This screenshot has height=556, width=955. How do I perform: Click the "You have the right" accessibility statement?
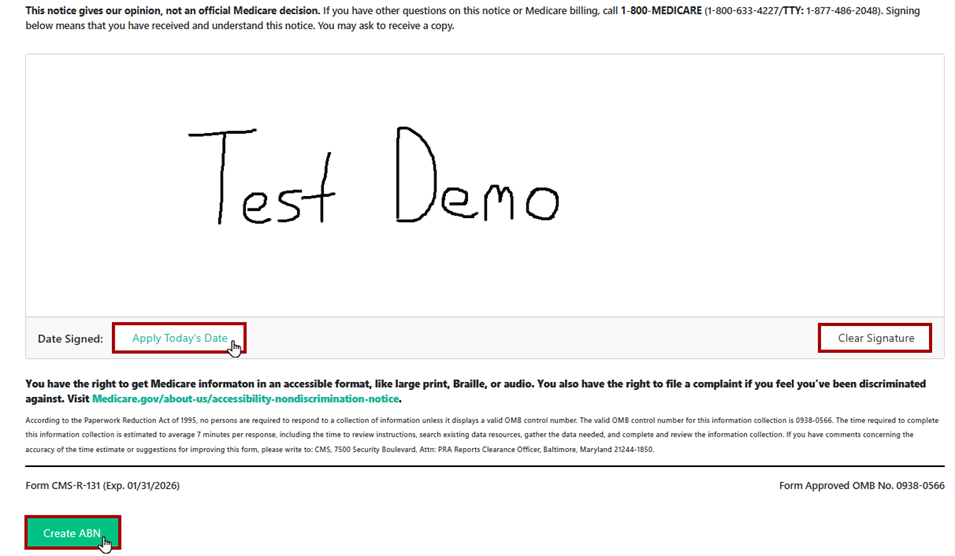(400, 384)
